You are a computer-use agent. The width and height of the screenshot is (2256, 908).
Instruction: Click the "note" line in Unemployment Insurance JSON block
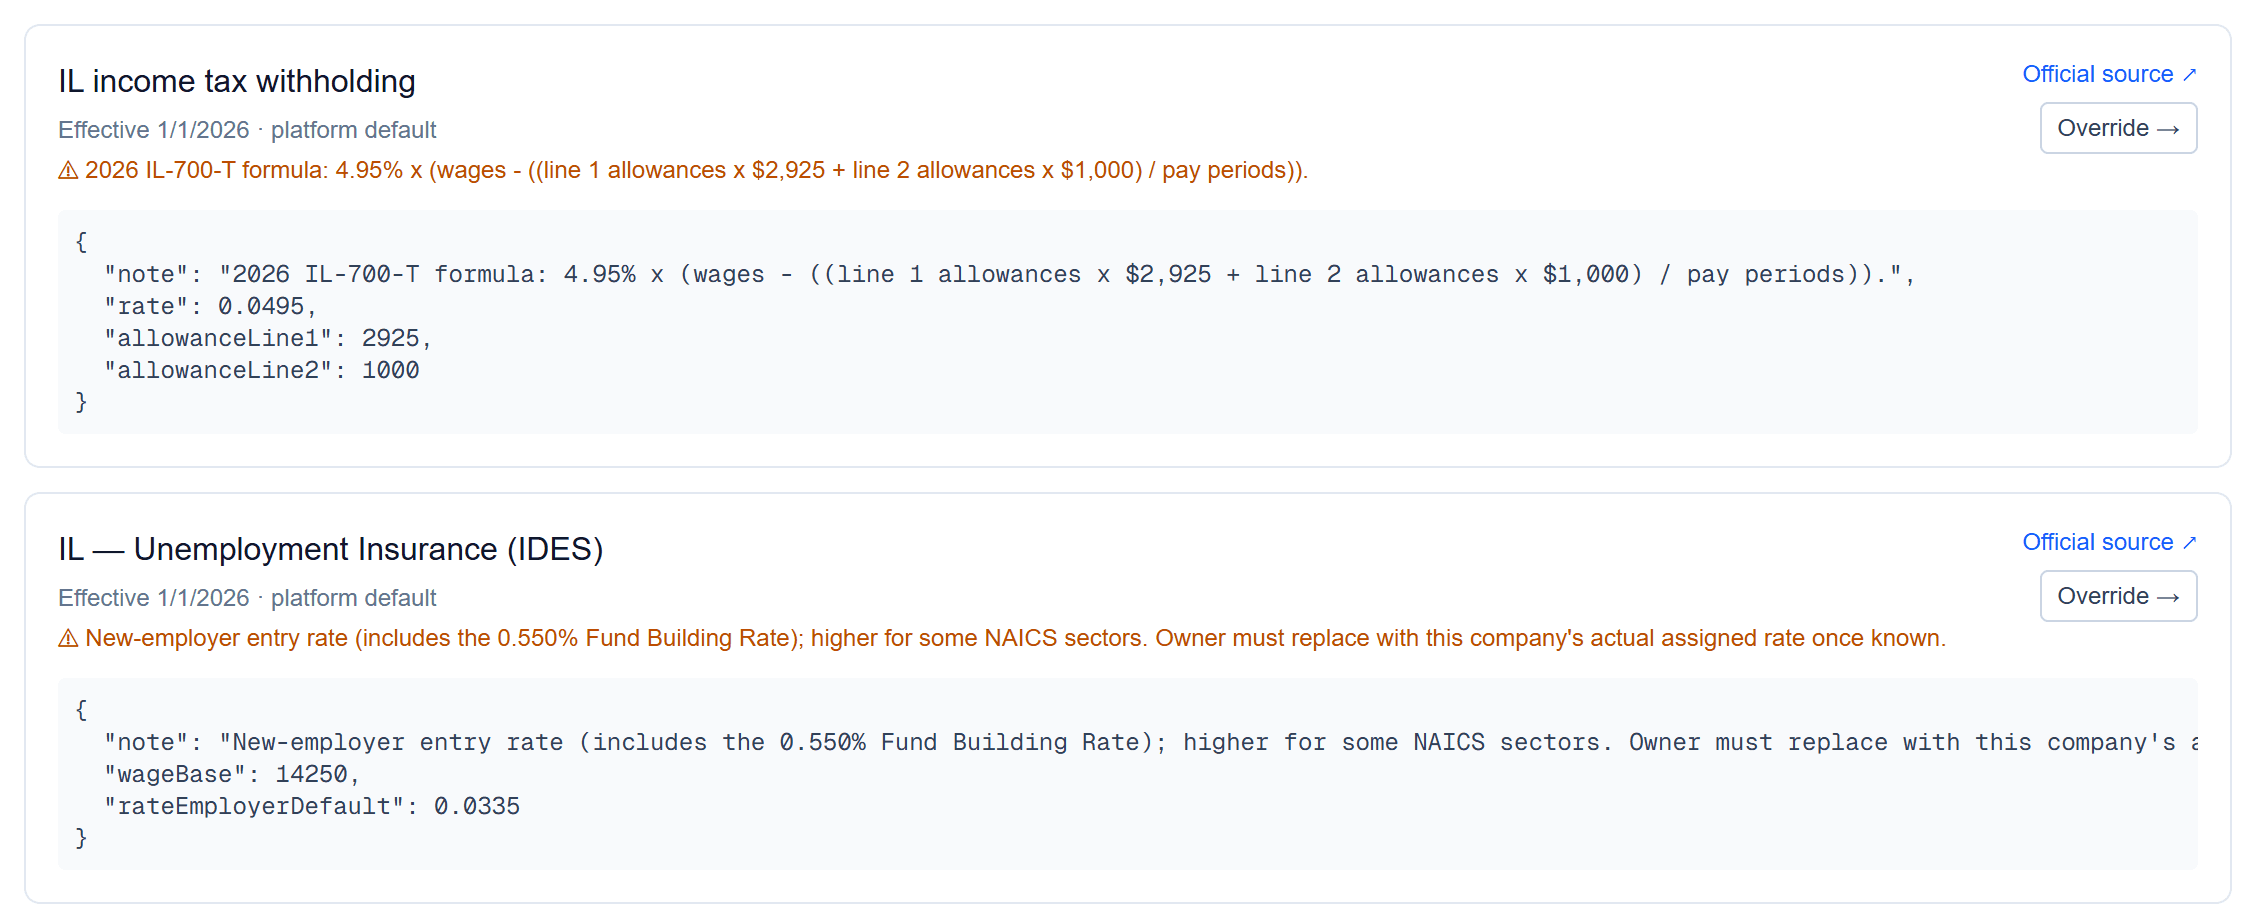(1151, 742)
